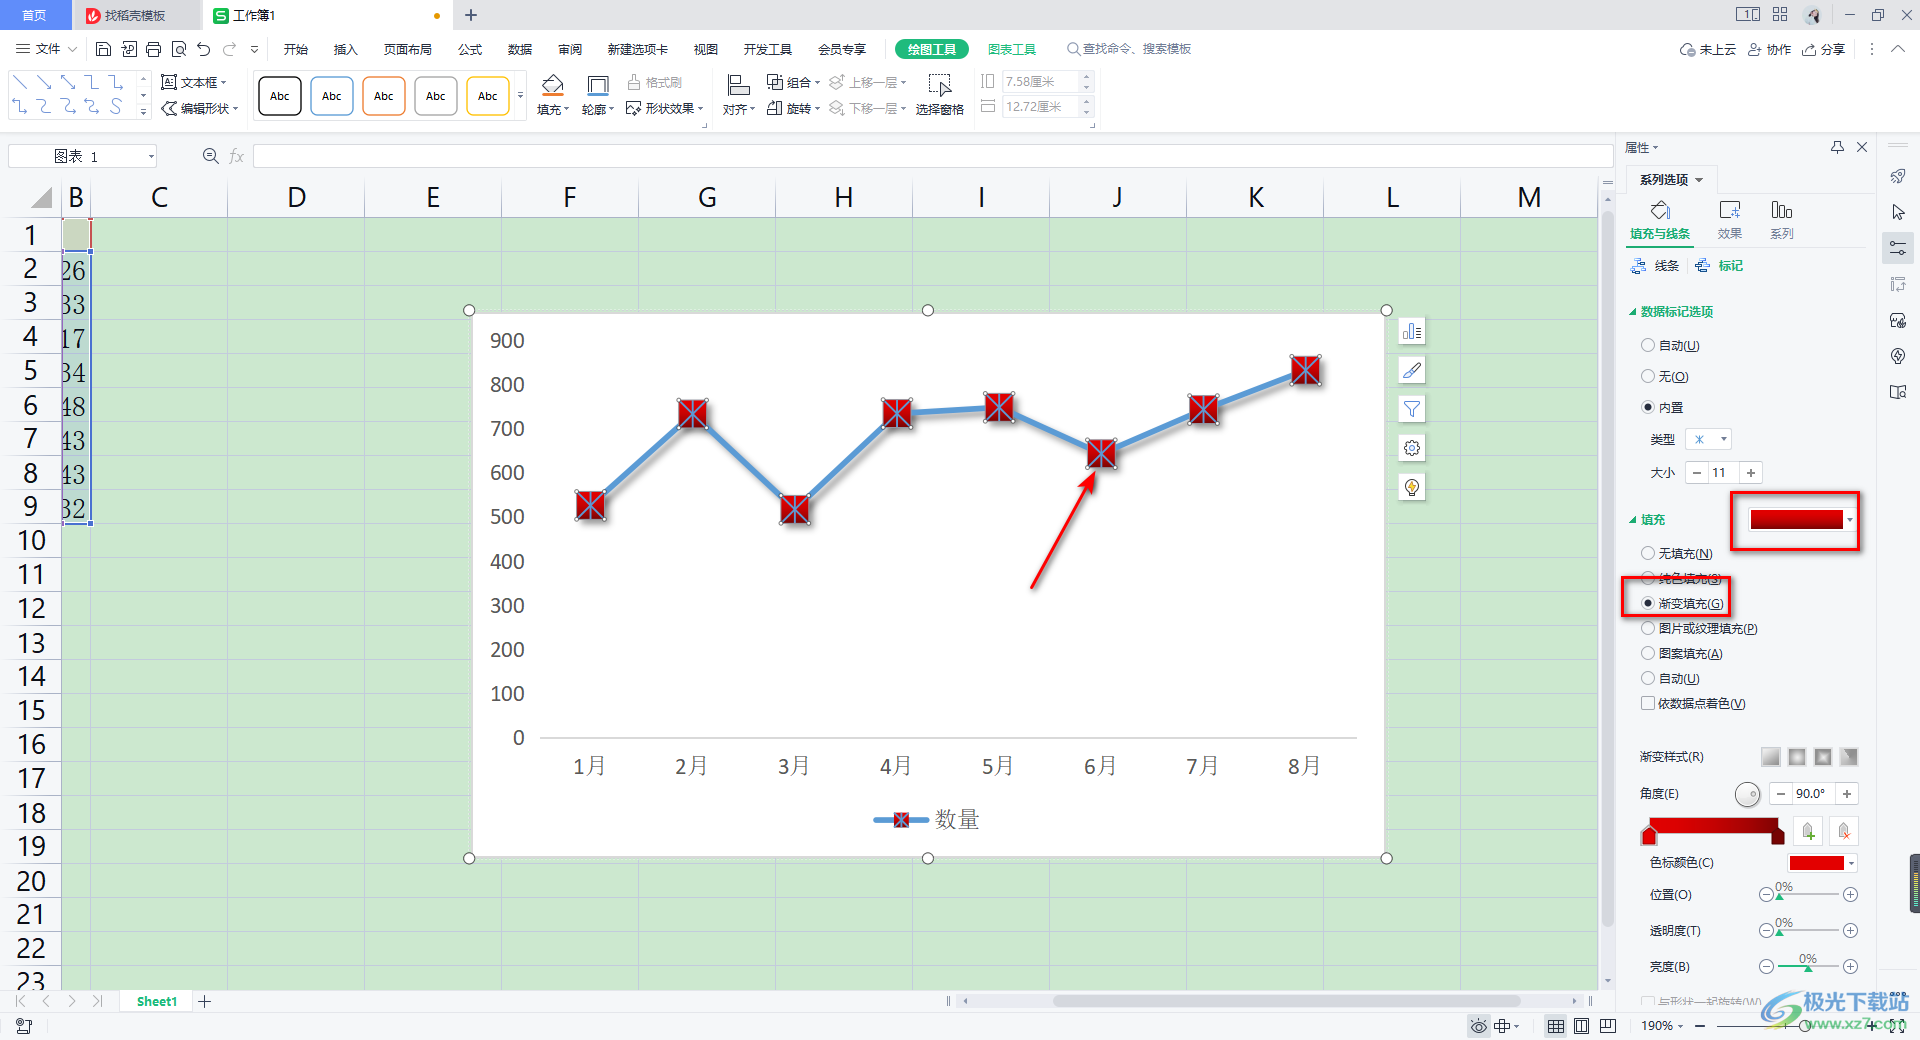Select Pattern Fill radio option
This screenshot has width=1920, height=1040.
point(1648,653)
